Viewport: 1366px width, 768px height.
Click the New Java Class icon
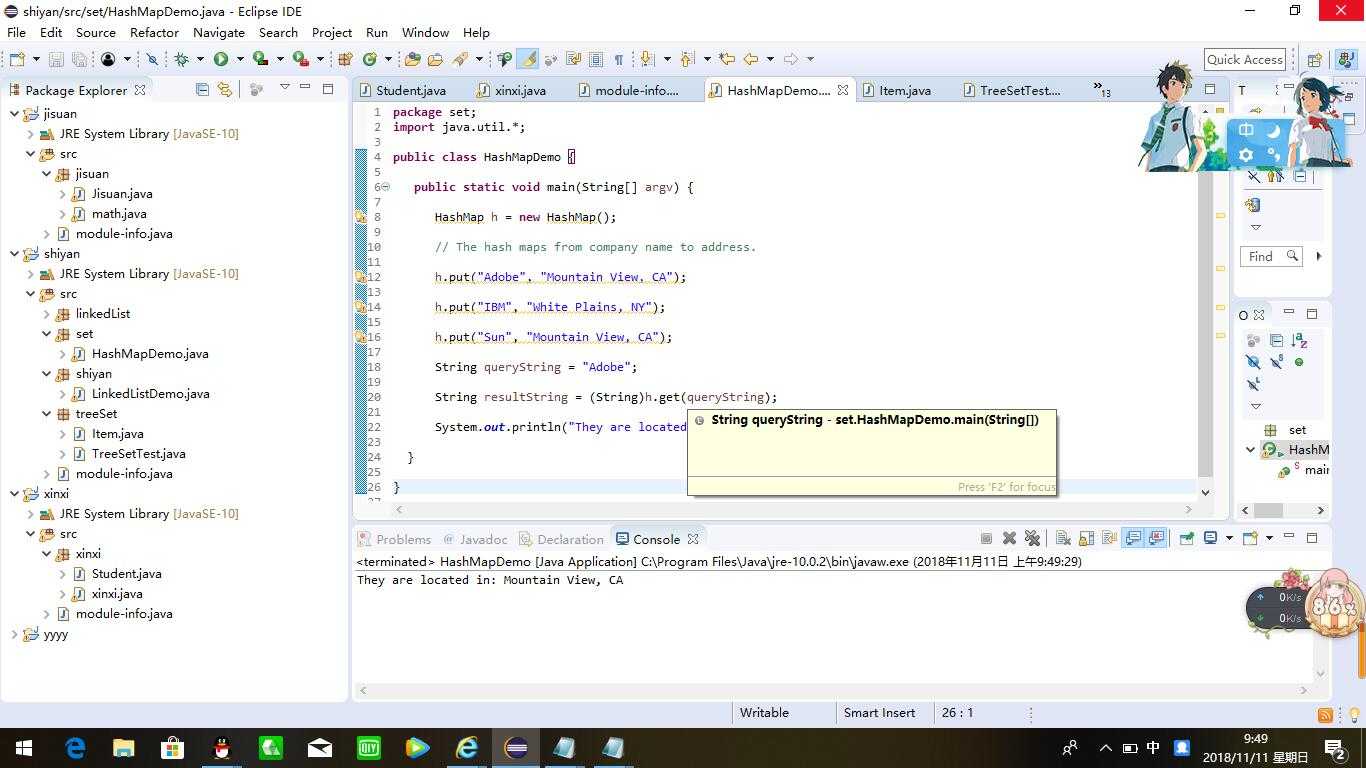[x=370, y=59]
